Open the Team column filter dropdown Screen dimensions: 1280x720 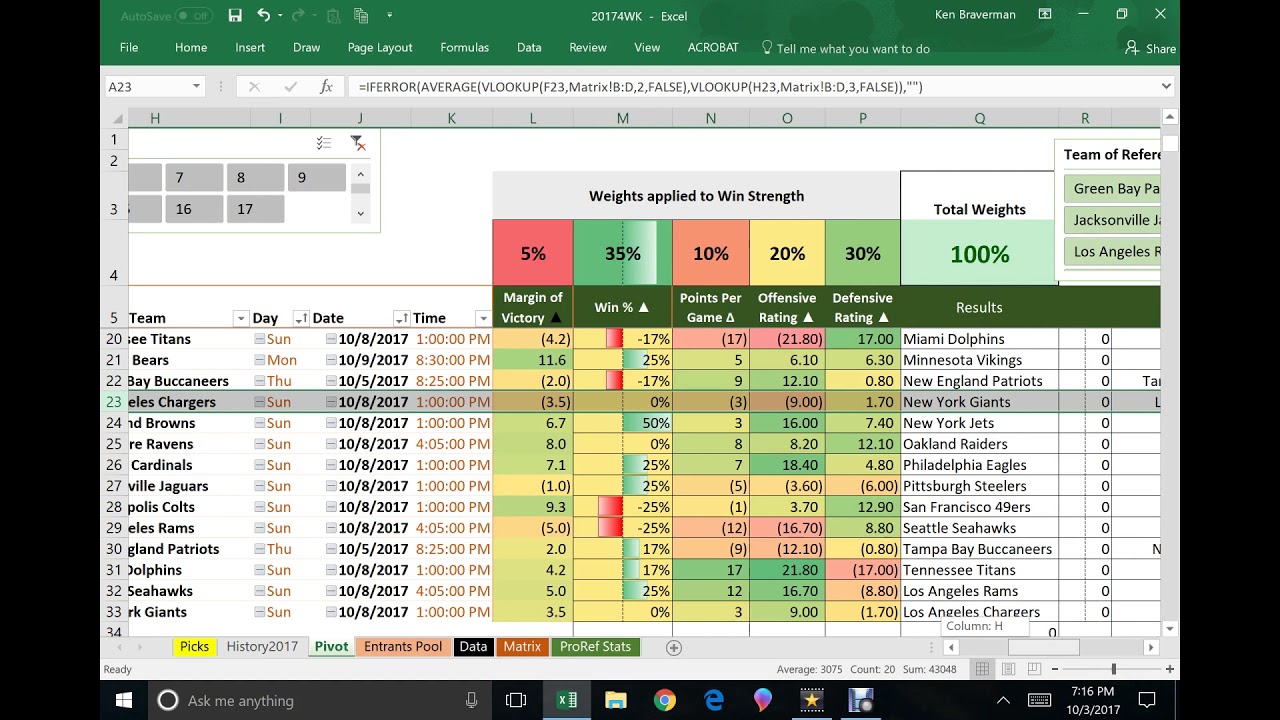240,318
